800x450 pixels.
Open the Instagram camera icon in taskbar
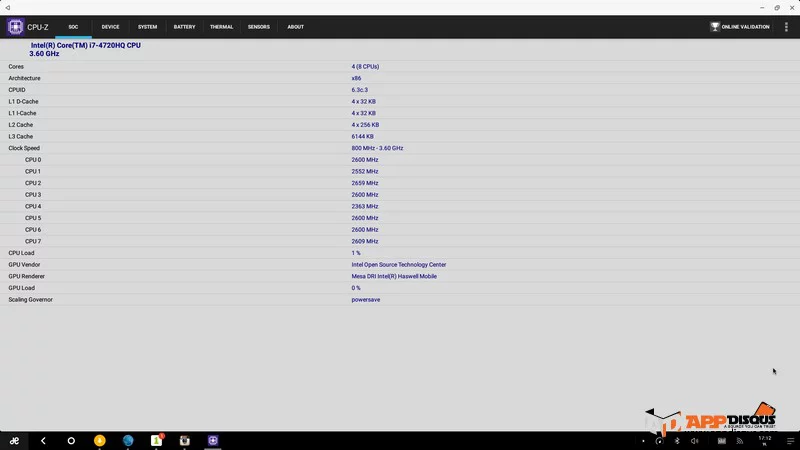pyautogui.click(x=185, y=440)
